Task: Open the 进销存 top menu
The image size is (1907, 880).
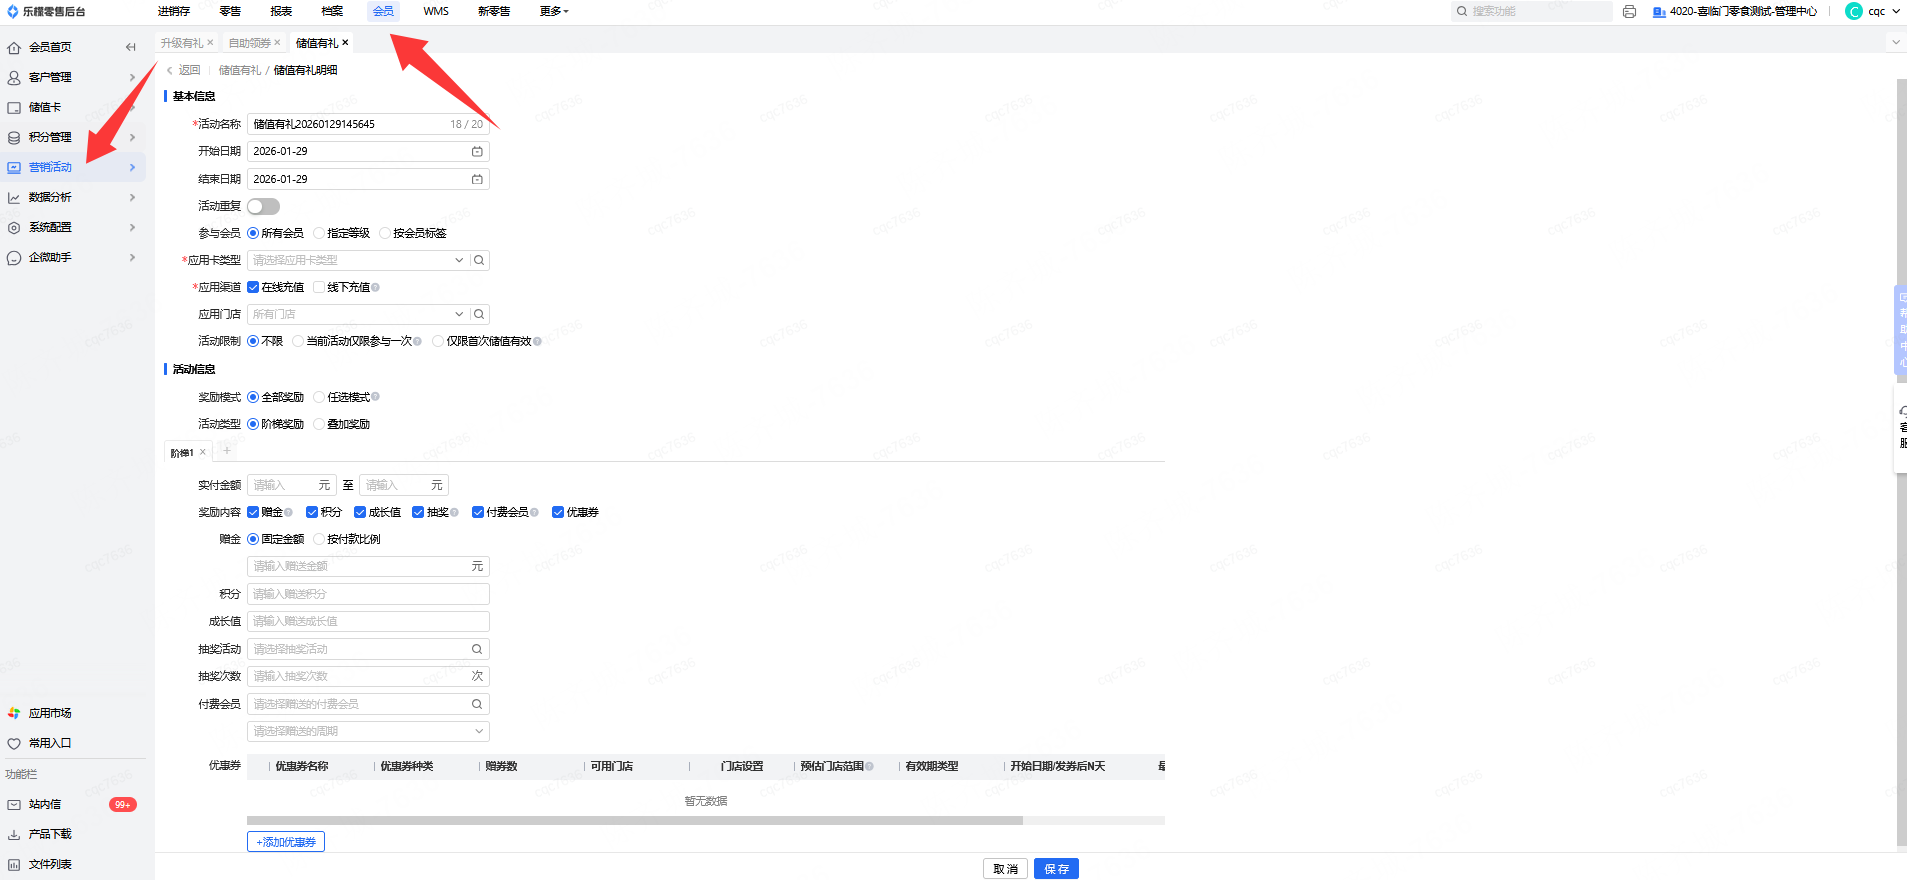Action: [x=174, y=11]
